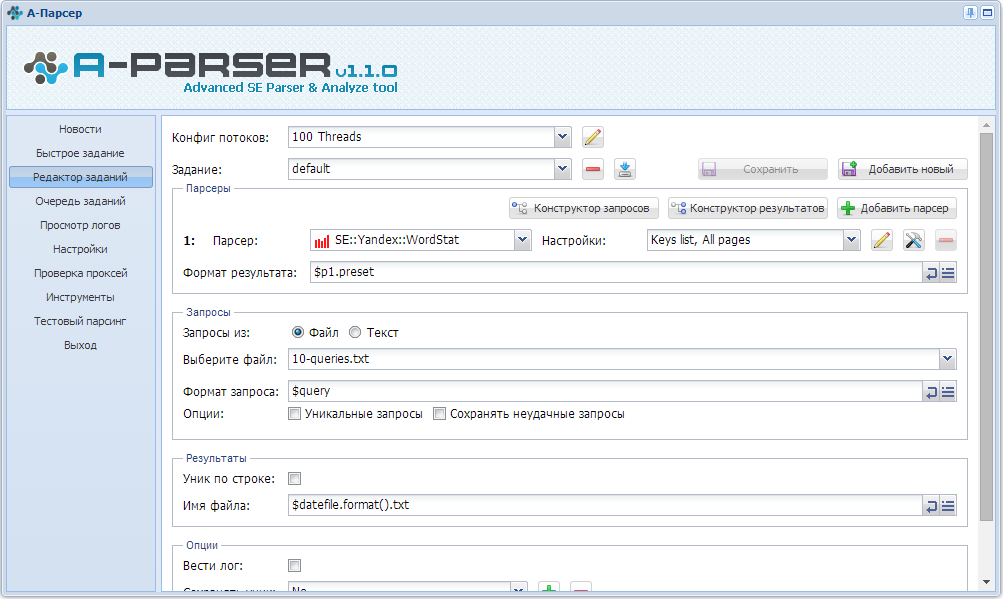Open parser override options tools icon

click(x=913, y=241)
